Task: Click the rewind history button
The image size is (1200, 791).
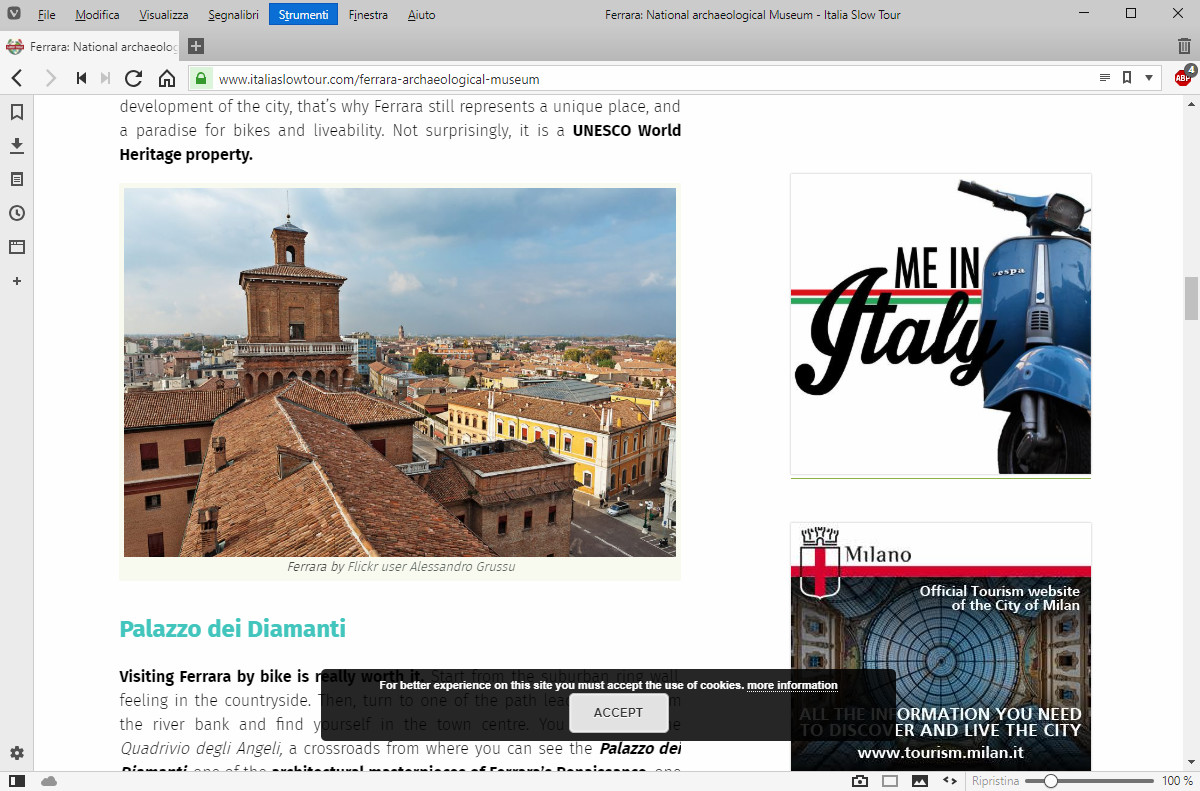Action: (x=81, y=78)
